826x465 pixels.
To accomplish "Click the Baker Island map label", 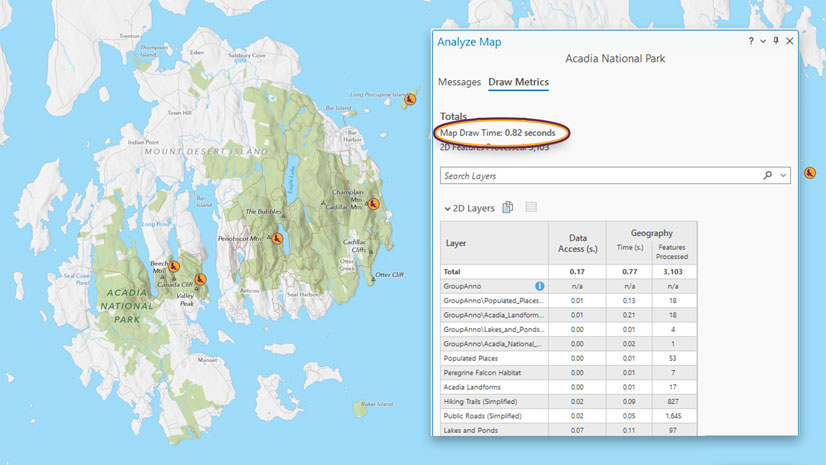I will [377, 404].
